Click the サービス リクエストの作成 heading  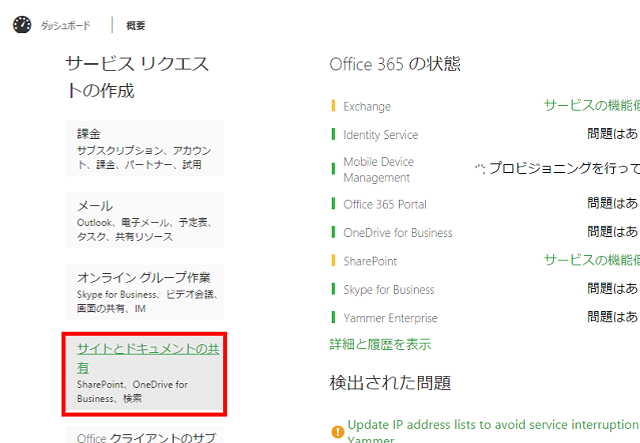137,77
